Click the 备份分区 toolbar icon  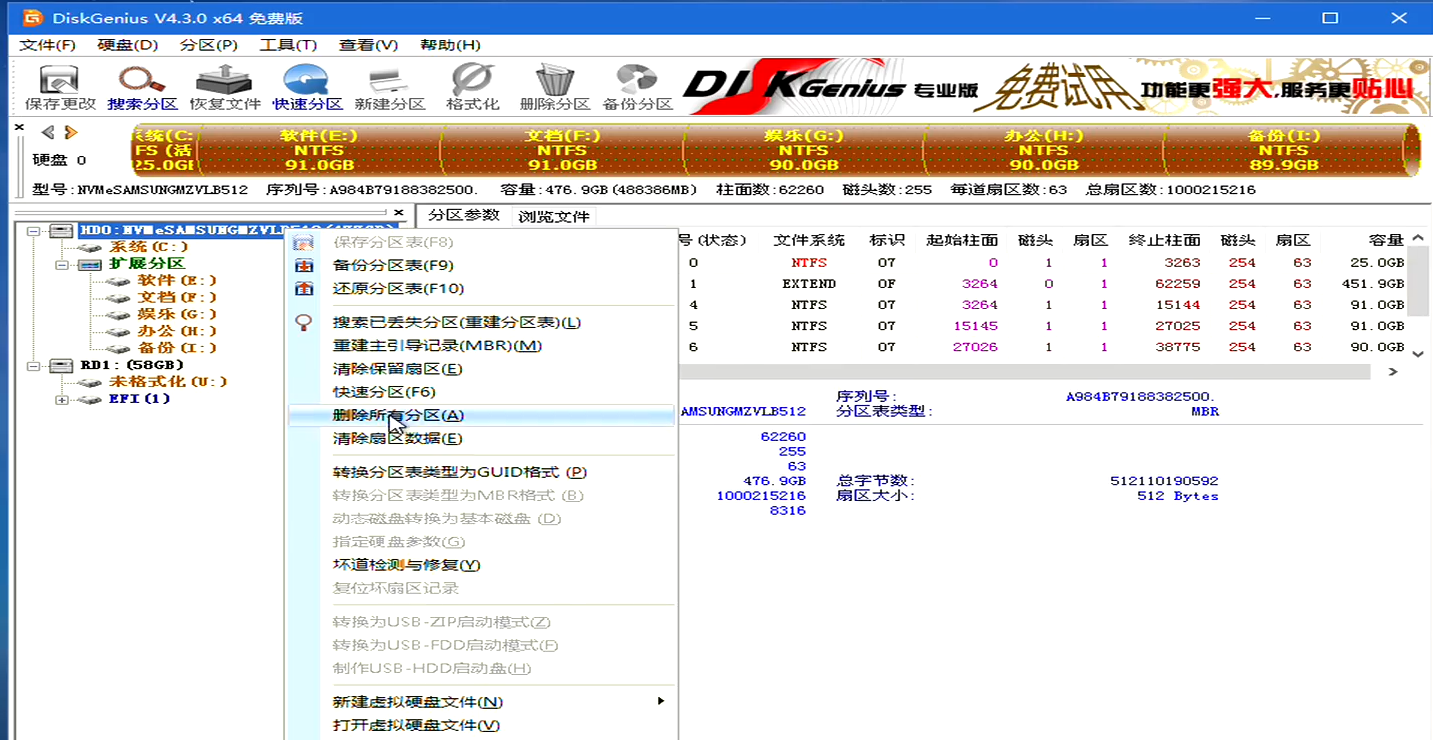click(637, 87)
